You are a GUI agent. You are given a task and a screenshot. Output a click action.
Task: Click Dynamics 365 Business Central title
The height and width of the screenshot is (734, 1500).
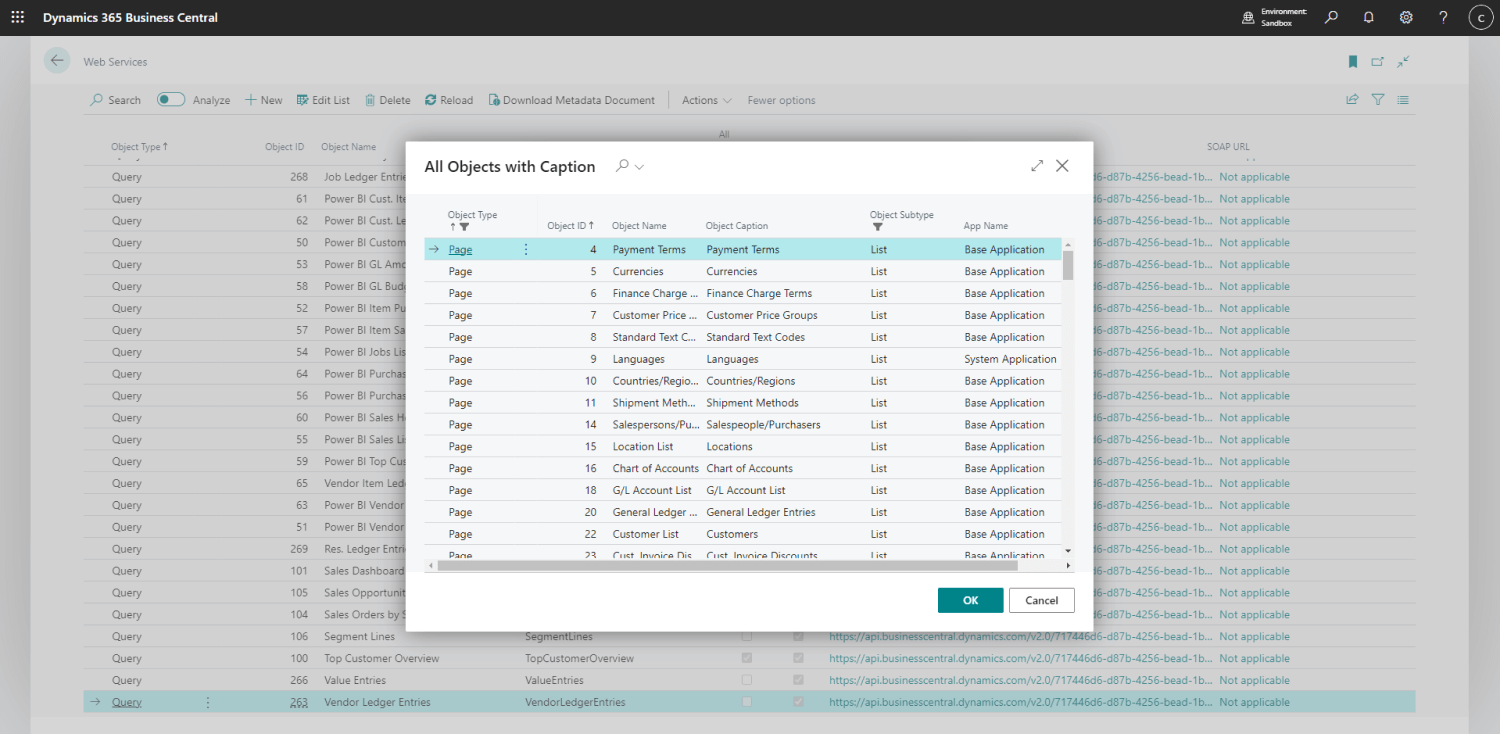tap(130, 17)
